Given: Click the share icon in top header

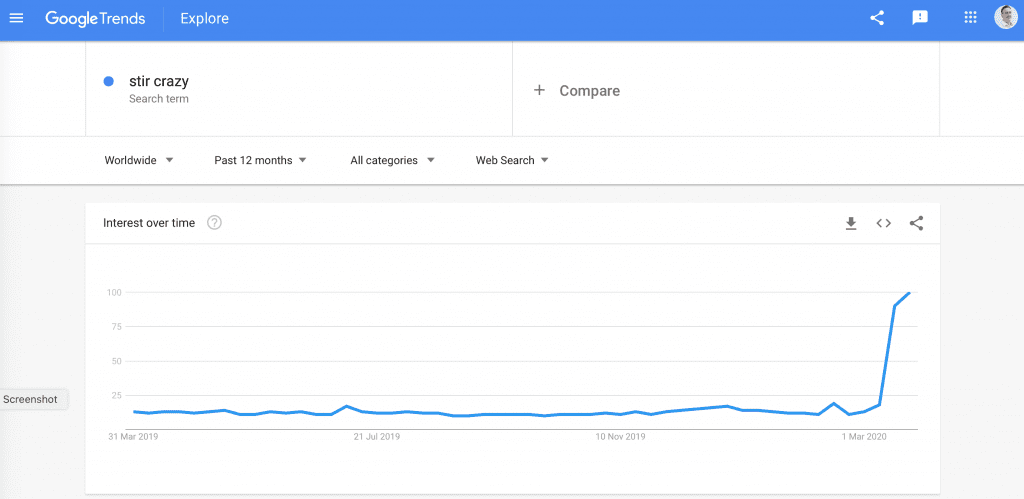Looking at the screenshot, I should click(877, 18).
